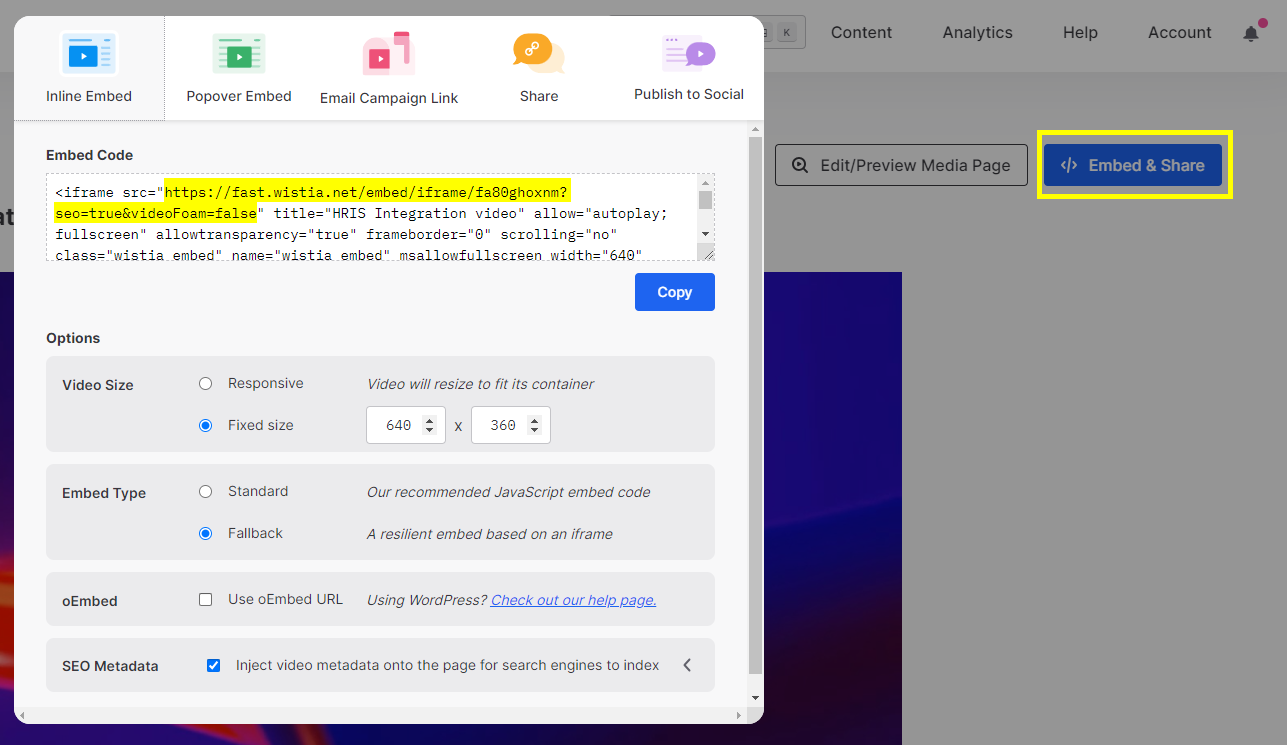Click the dialog's vertical scrollbar thumb
Screen dimensions: 1287x745
click(756, 405)
